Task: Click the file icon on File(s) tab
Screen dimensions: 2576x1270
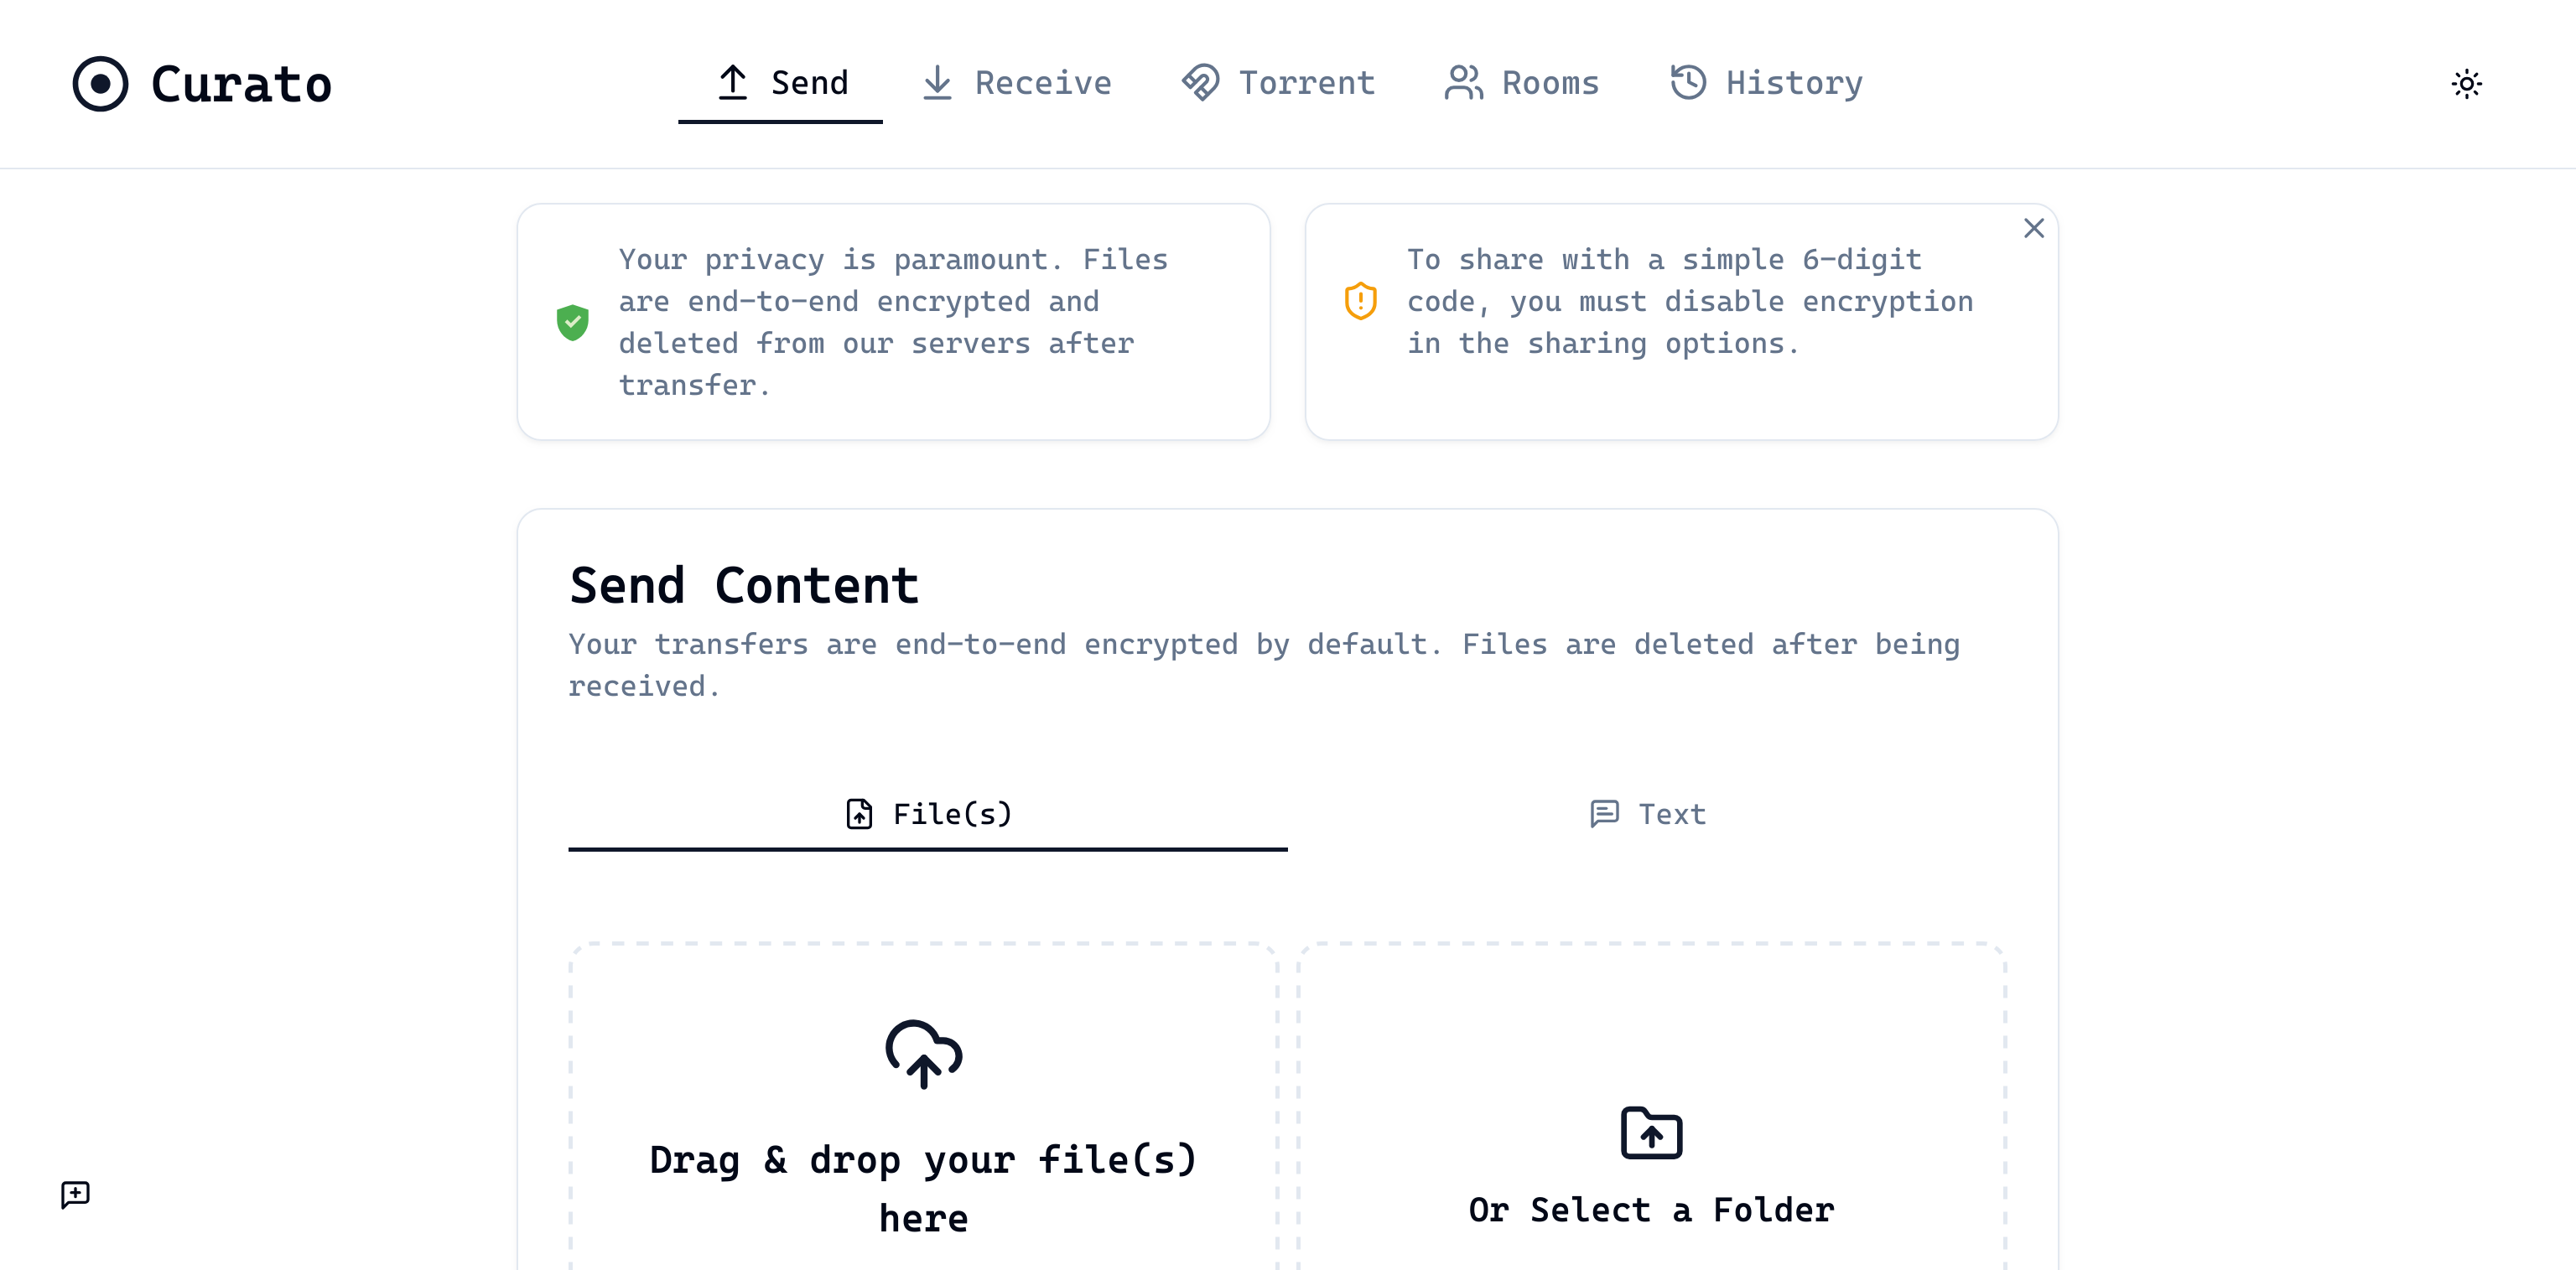Action: [858, 814]
